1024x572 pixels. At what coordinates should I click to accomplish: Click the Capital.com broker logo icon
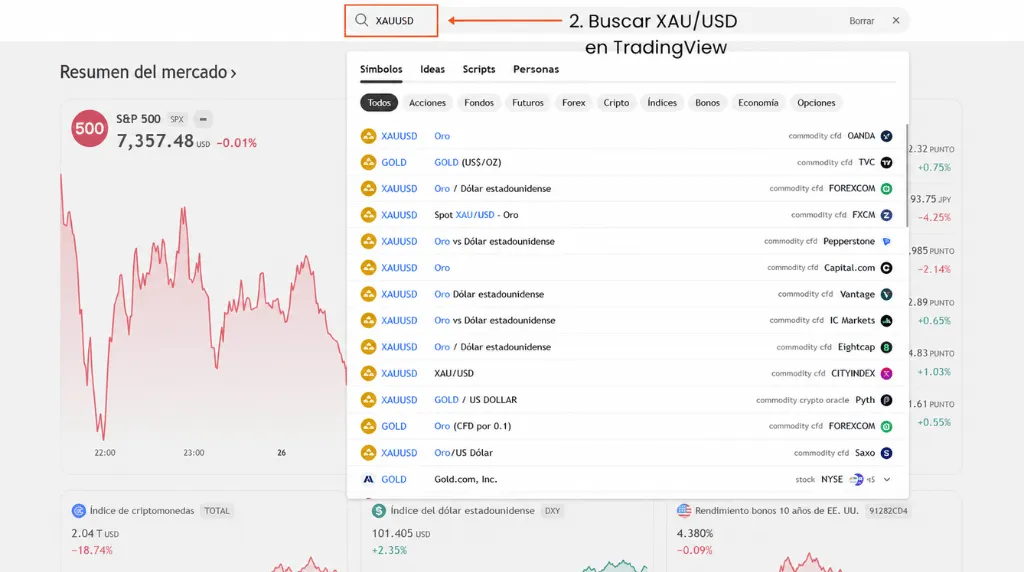click(x=886, y=268)
